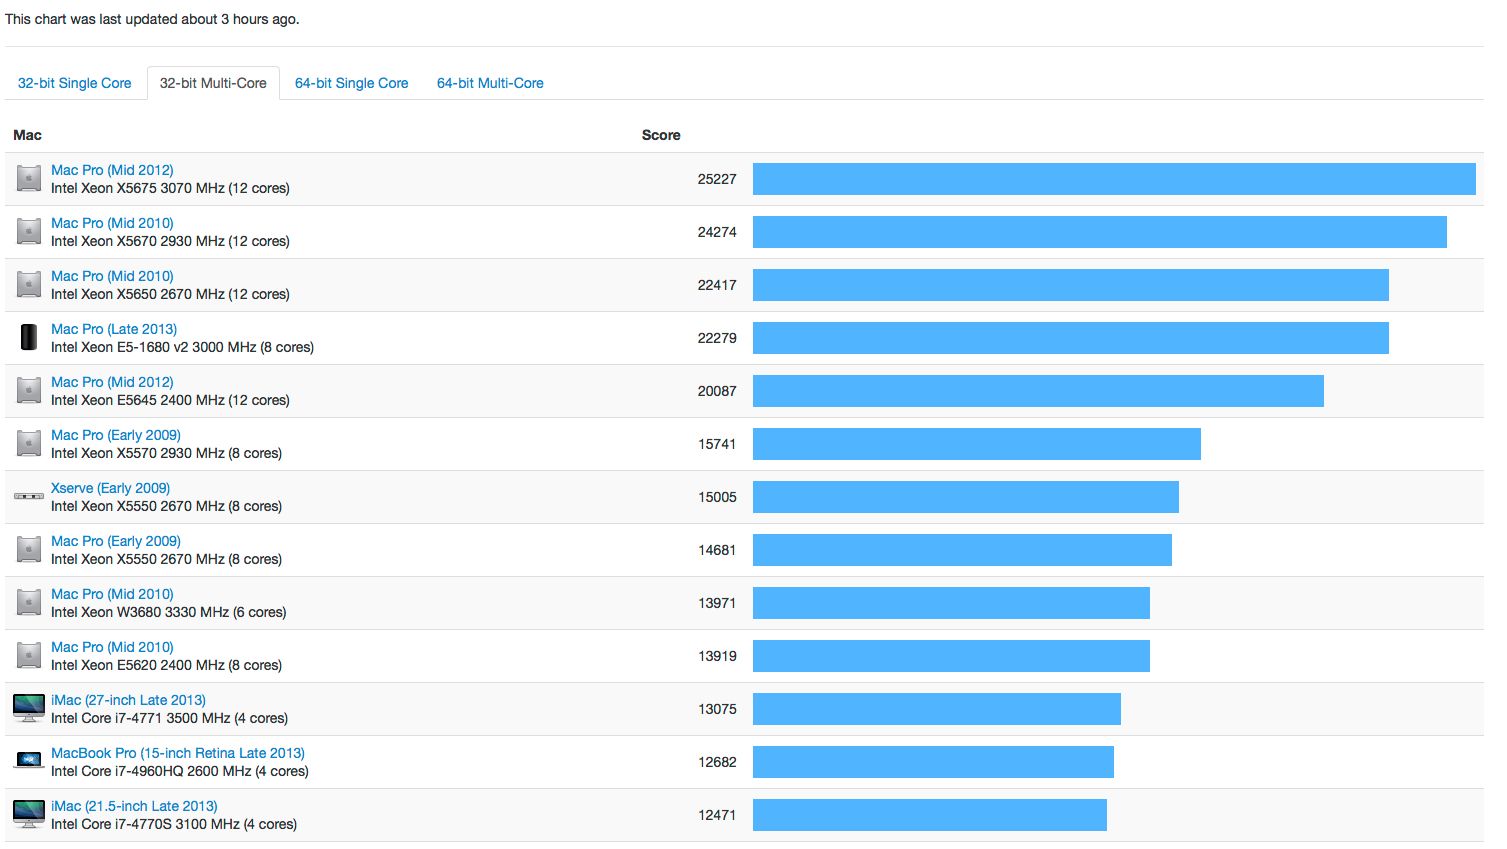This screenshot has width=1507, height=849.
Task: Click the Mac Pro icon beside Xeon W3680
Action: click(29, 603)
